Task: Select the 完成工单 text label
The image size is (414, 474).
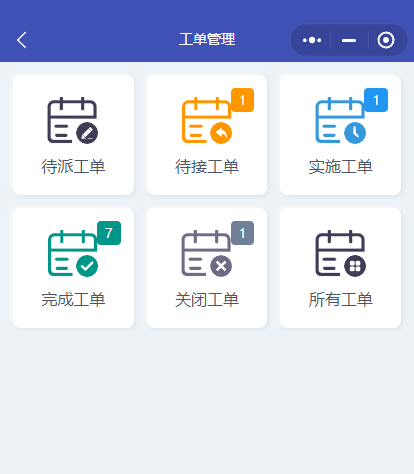Action: [x=73, y=299]
